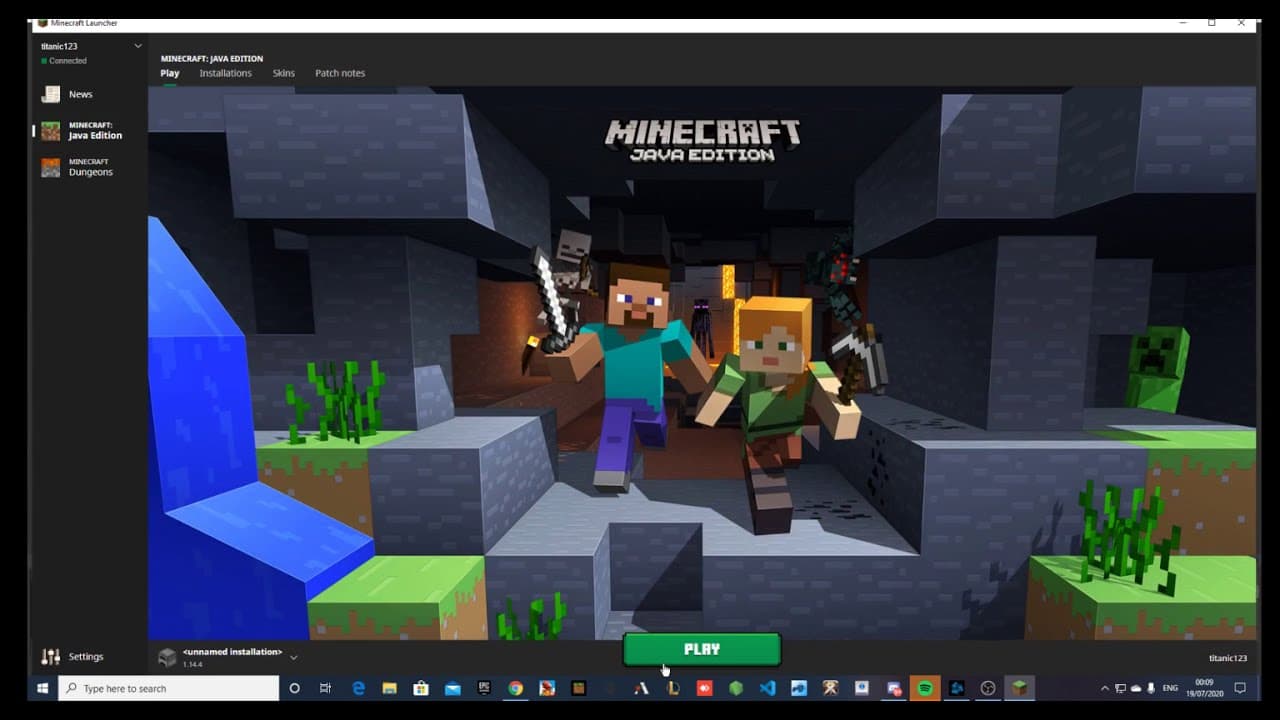Open Minecraft Dungeons in sidebar
The image size is (1280, 720).
coord(88,167)
